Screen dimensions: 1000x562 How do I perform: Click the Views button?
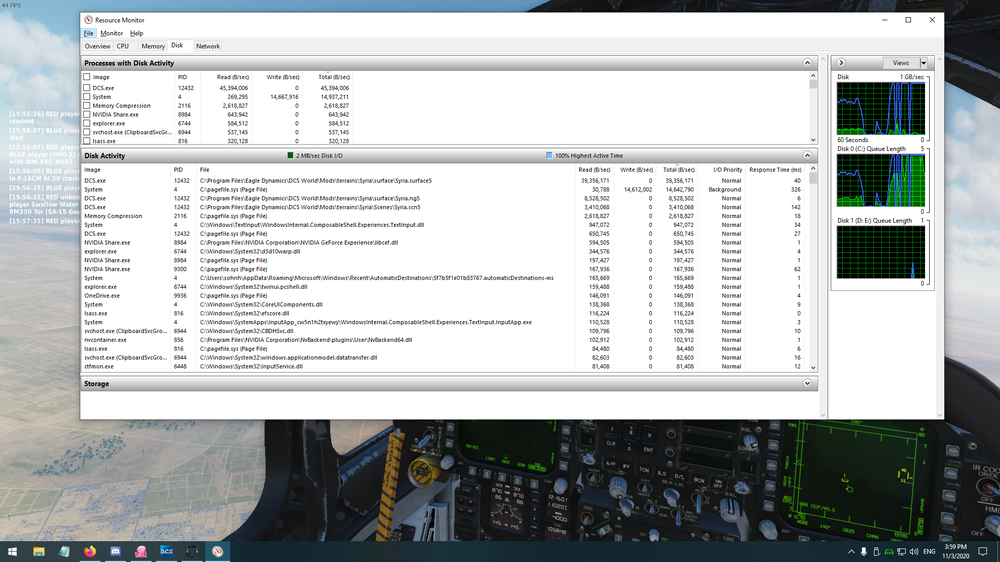point(901,63)
